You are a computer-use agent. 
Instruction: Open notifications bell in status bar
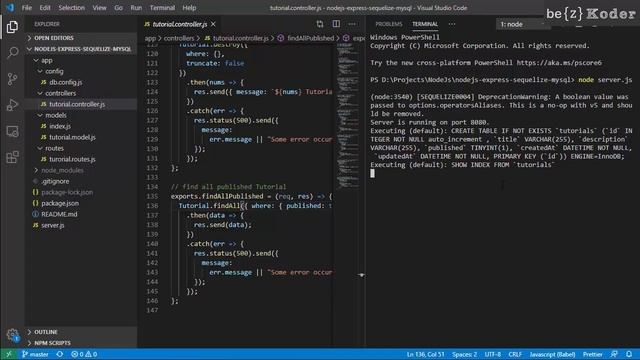629,354
